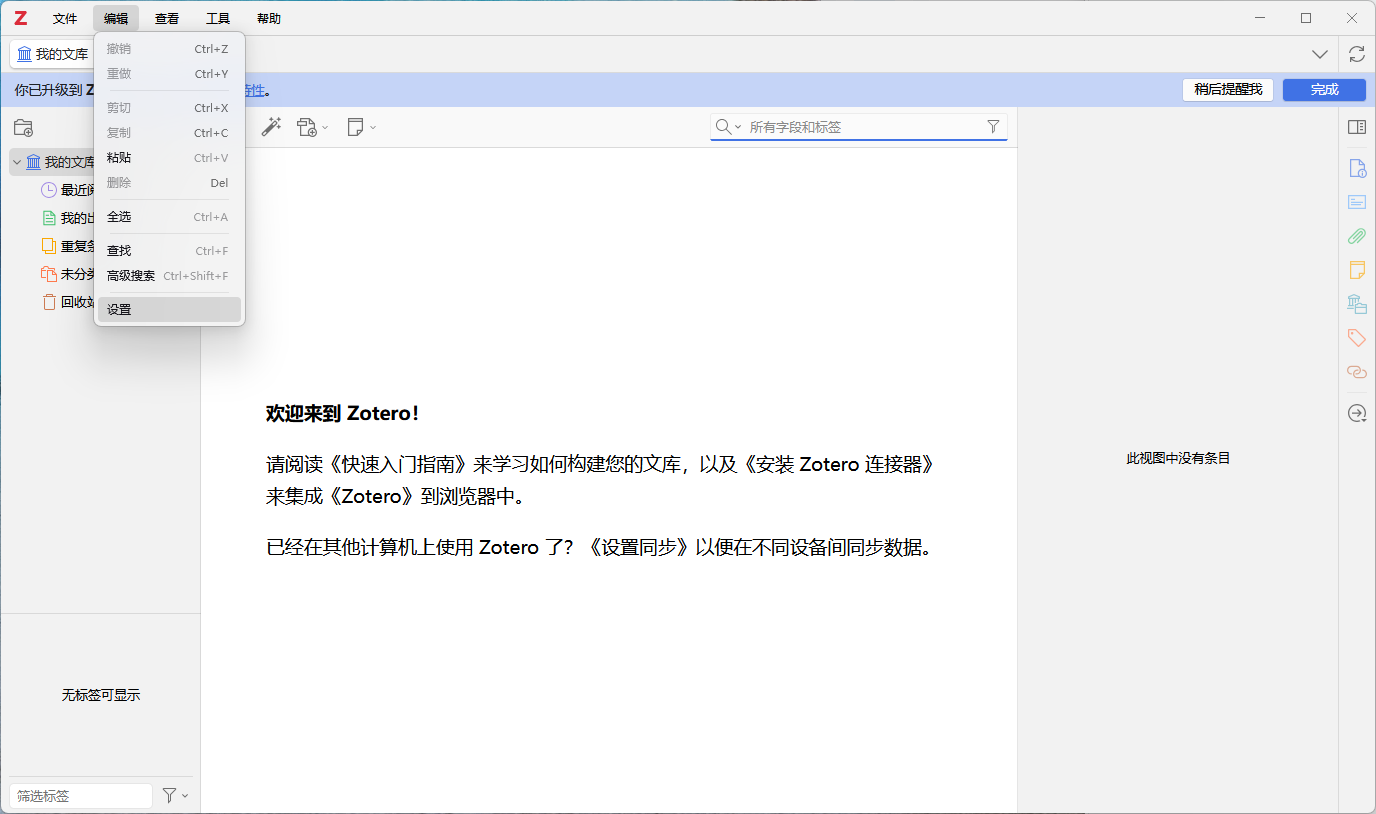Click the new note toolbar icon
Screen dimensions: 1376x814
click(355, 127)
